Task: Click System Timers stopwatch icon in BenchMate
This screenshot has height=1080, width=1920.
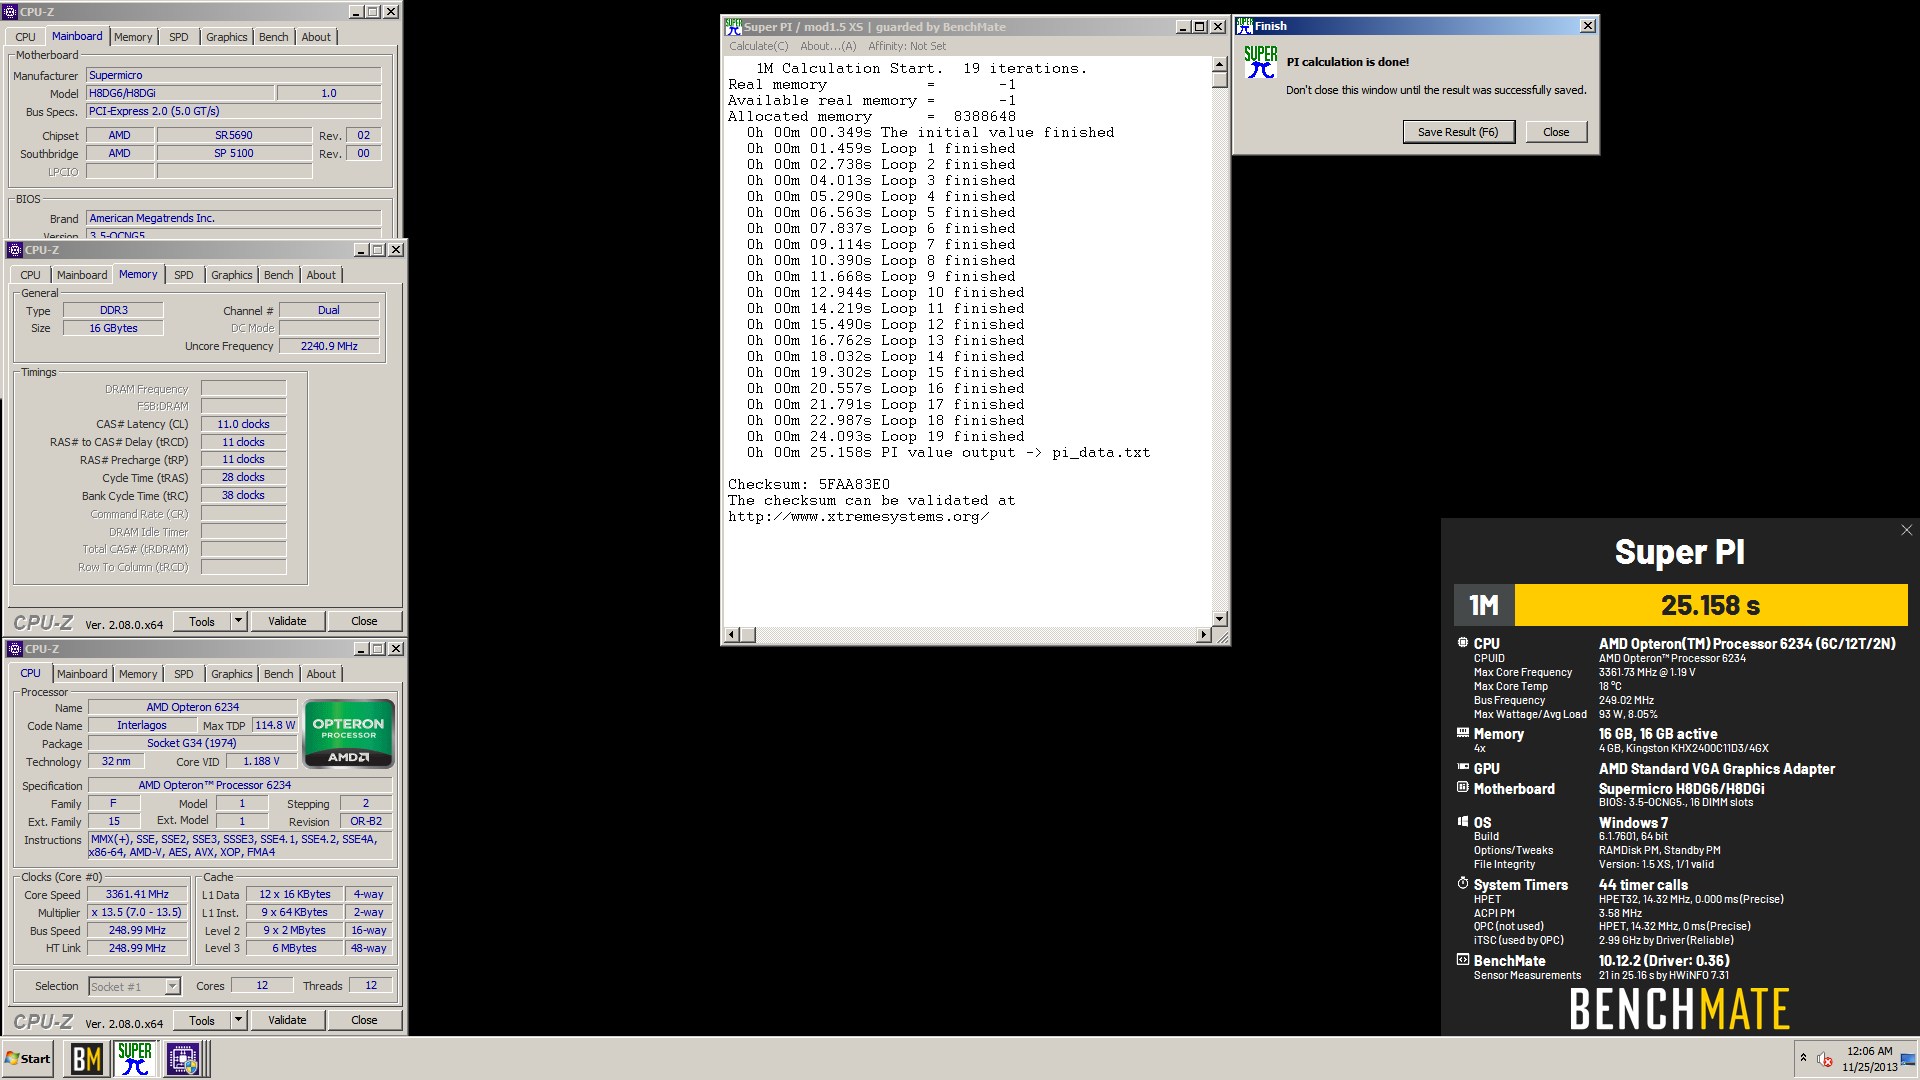Action: 1463,884
